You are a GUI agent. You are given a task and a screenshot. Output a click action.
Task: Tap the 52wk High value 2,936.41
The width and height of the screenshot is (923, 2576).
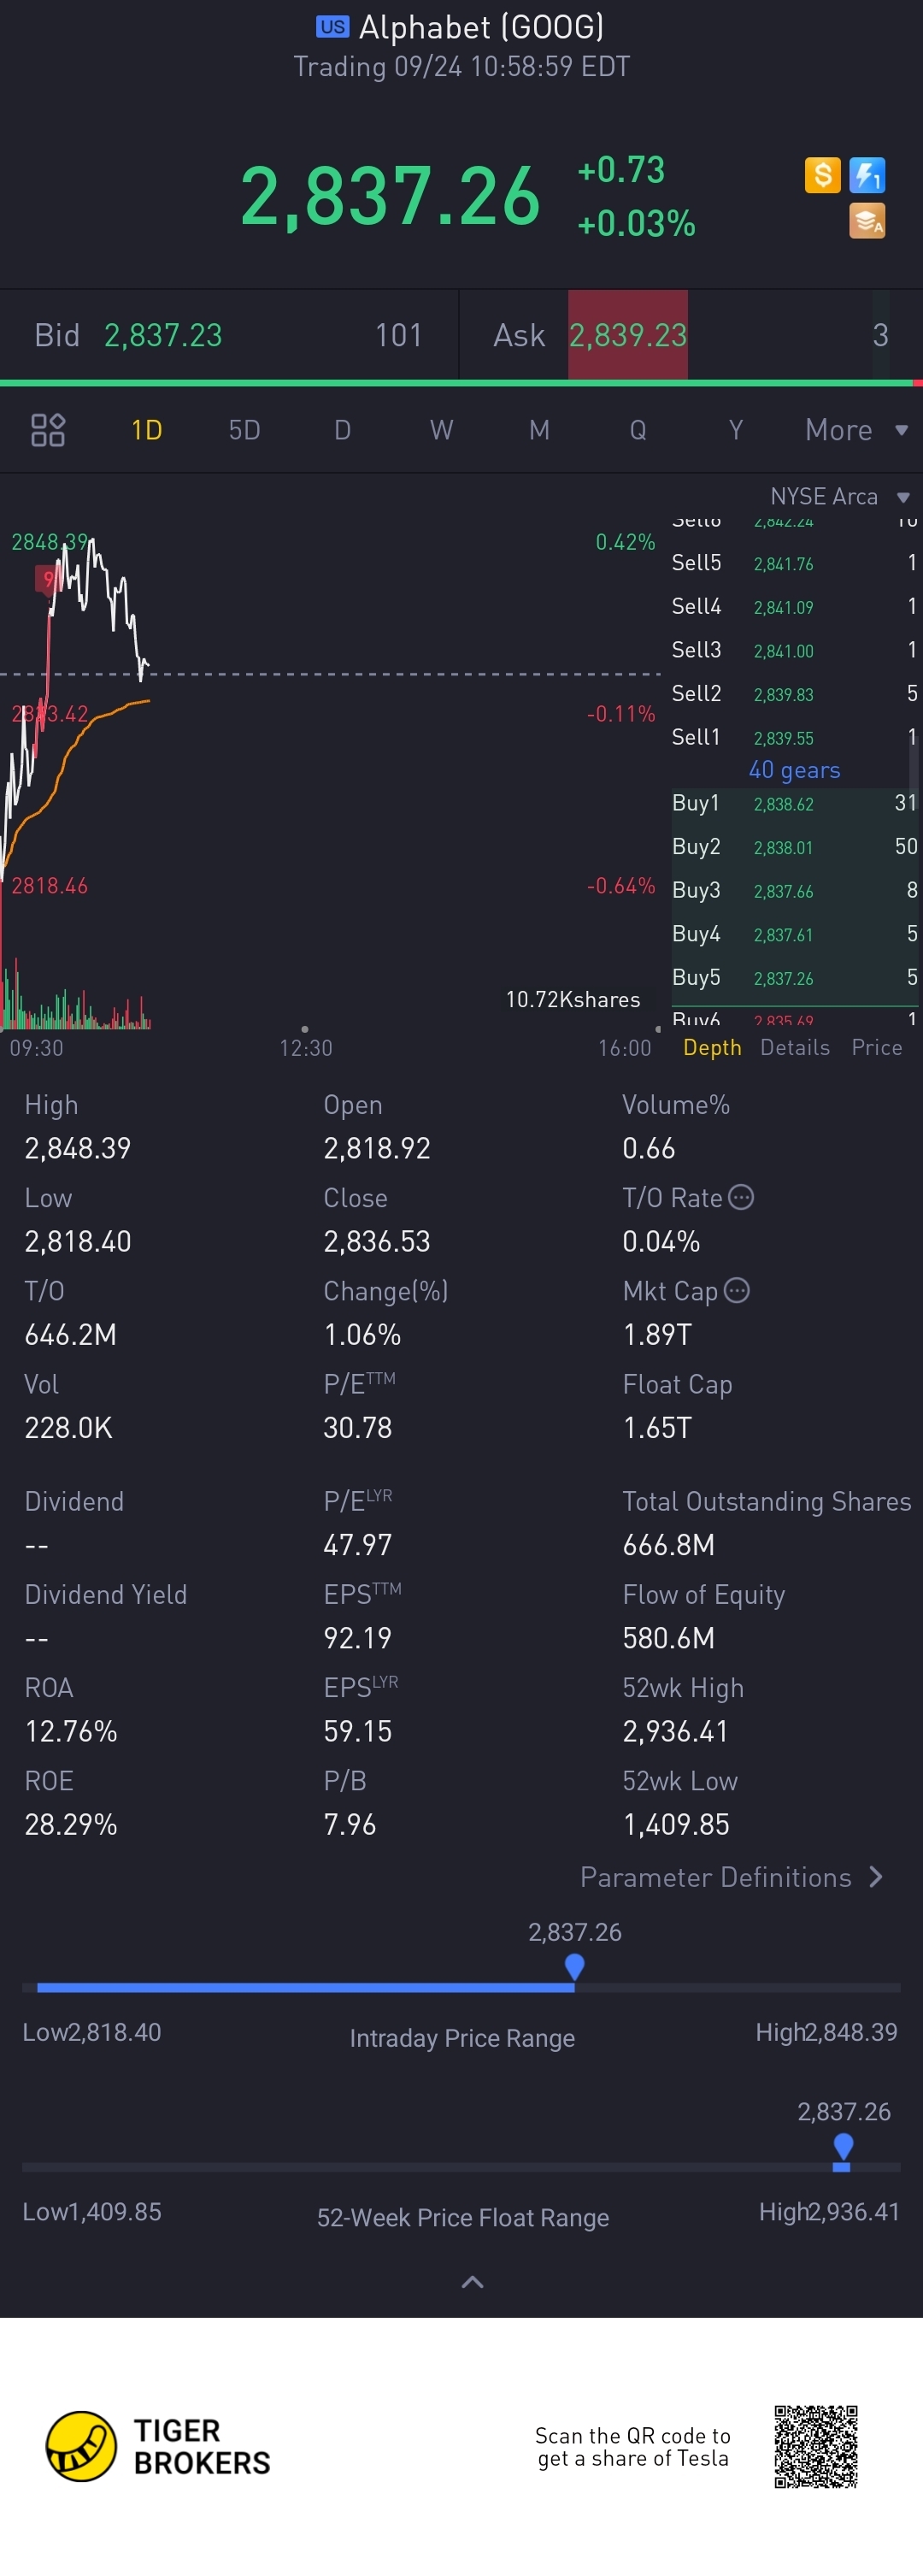(x=676, y=1731)
